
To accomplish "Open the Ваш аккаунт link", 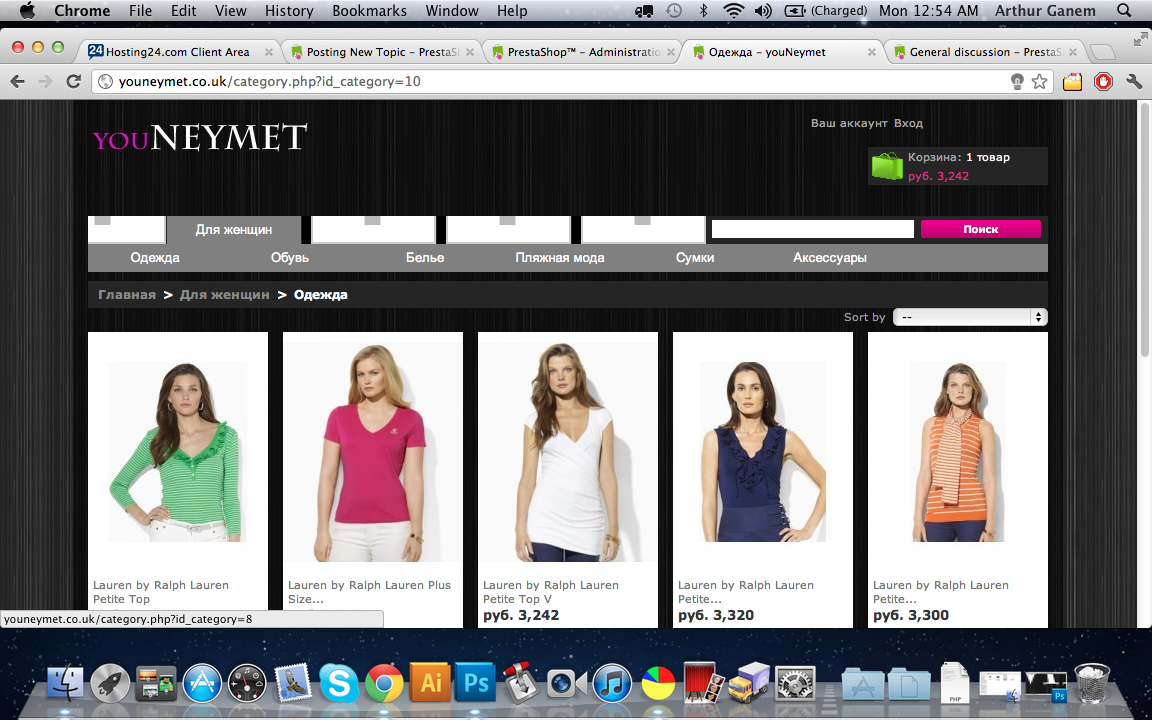I will pos(849,123).
